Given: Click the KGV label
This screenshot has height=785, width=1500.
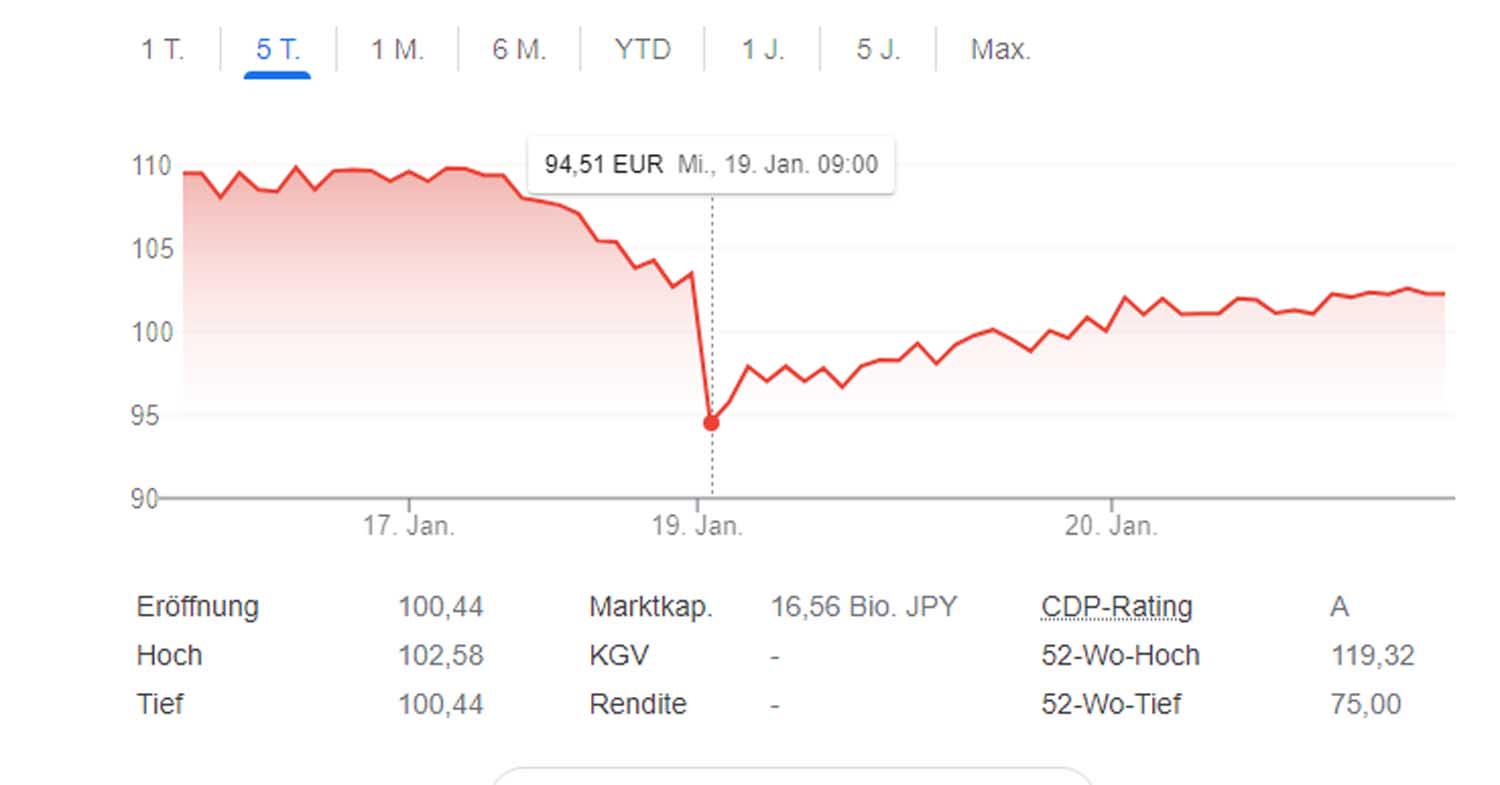Looking at the screenshot, I should pos(619,656).
